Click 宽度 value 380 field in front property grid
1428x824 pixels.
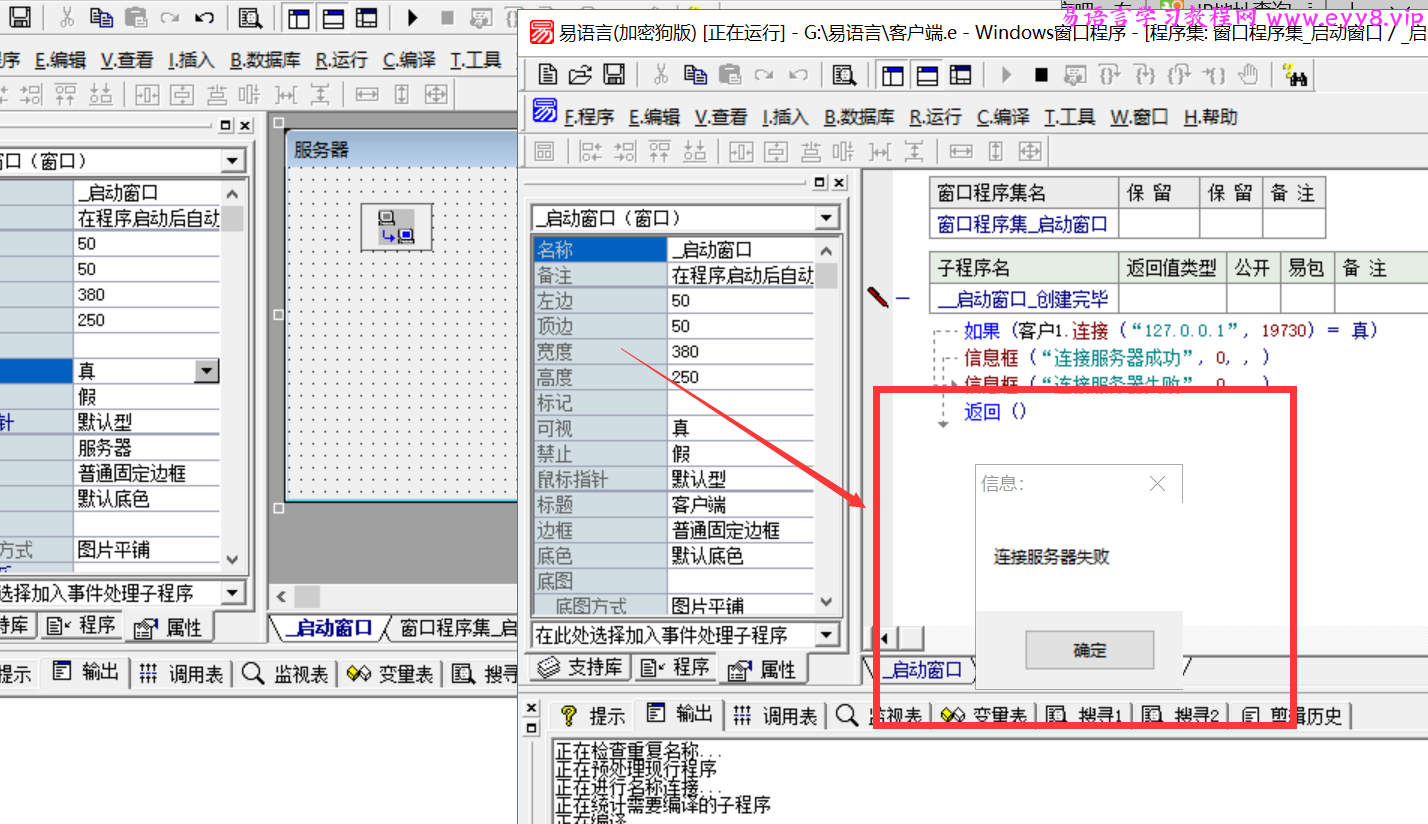tap(740, 352)
